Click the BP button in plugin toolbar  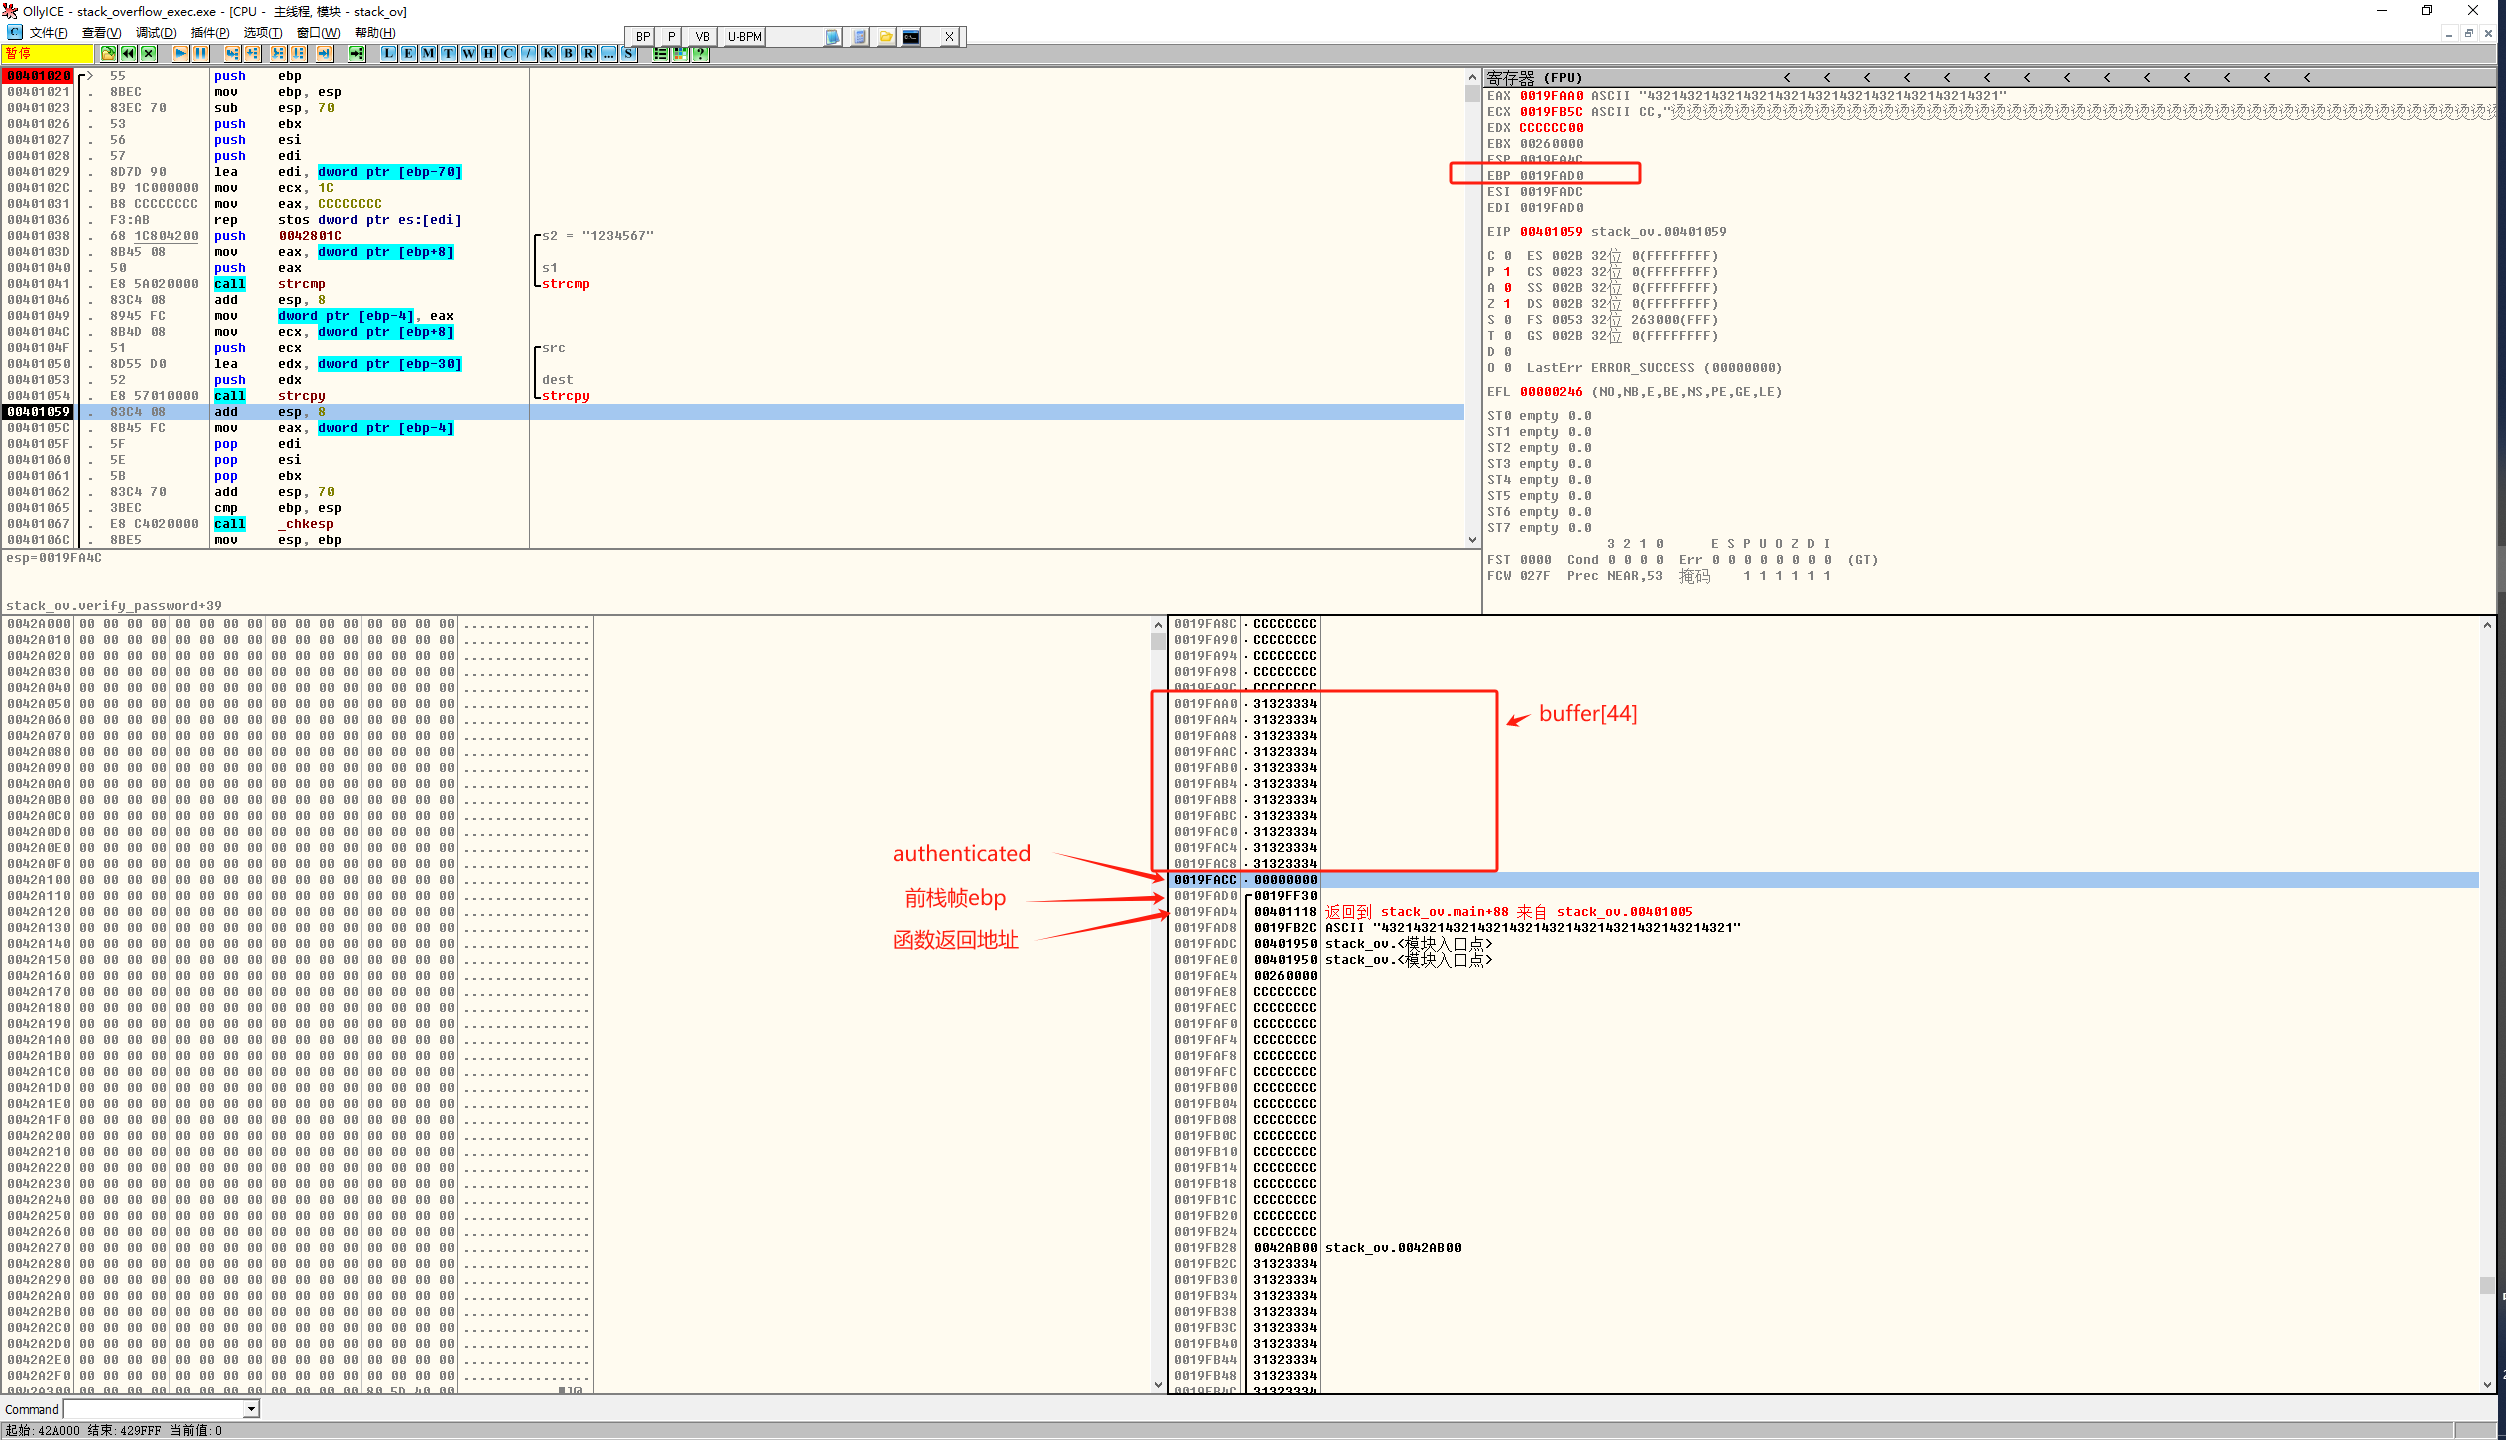coord(642,37)
